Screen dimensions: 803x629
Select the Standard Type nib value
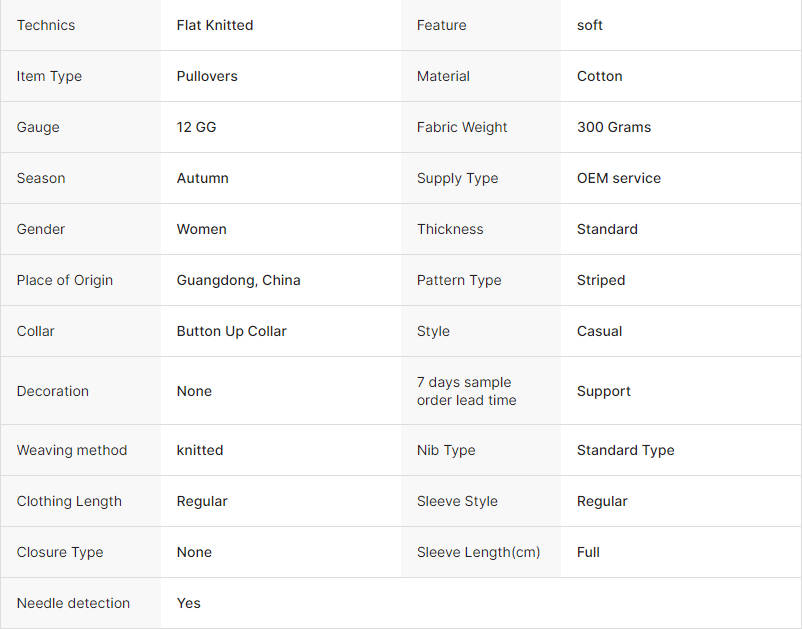click(625, 450)
